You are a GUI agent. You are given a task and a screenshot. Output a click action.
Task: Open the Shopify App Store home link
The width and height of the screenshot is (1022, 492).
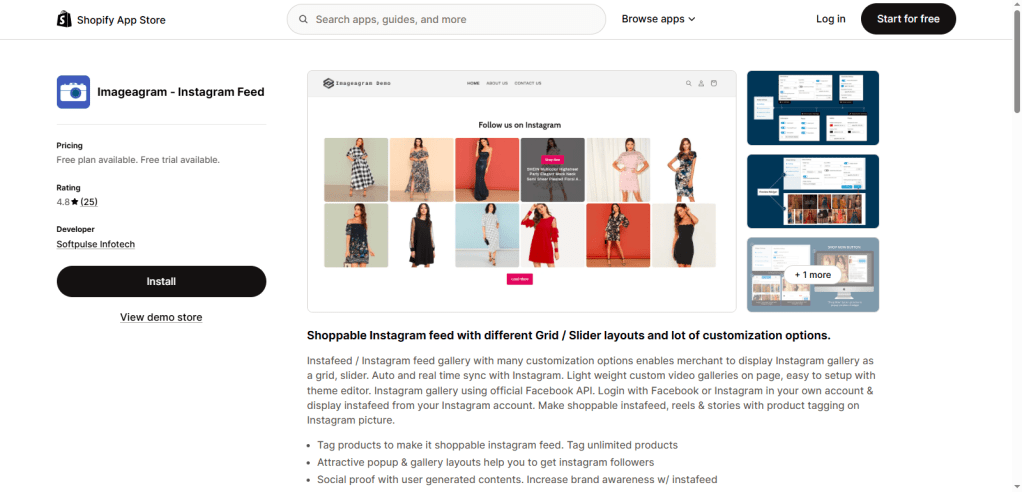tap(111, 20)
